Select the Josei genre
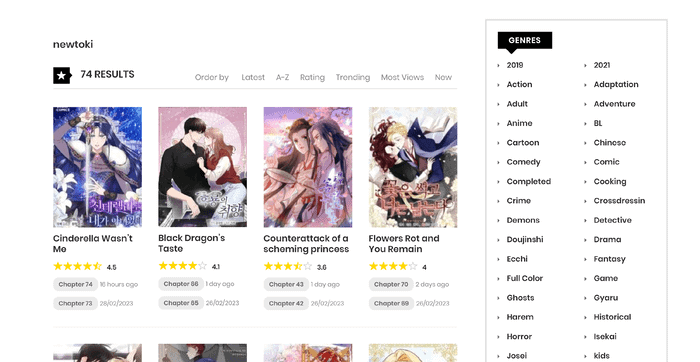The width and height of the screenshot is (700, 362). [x=517, y=356]
